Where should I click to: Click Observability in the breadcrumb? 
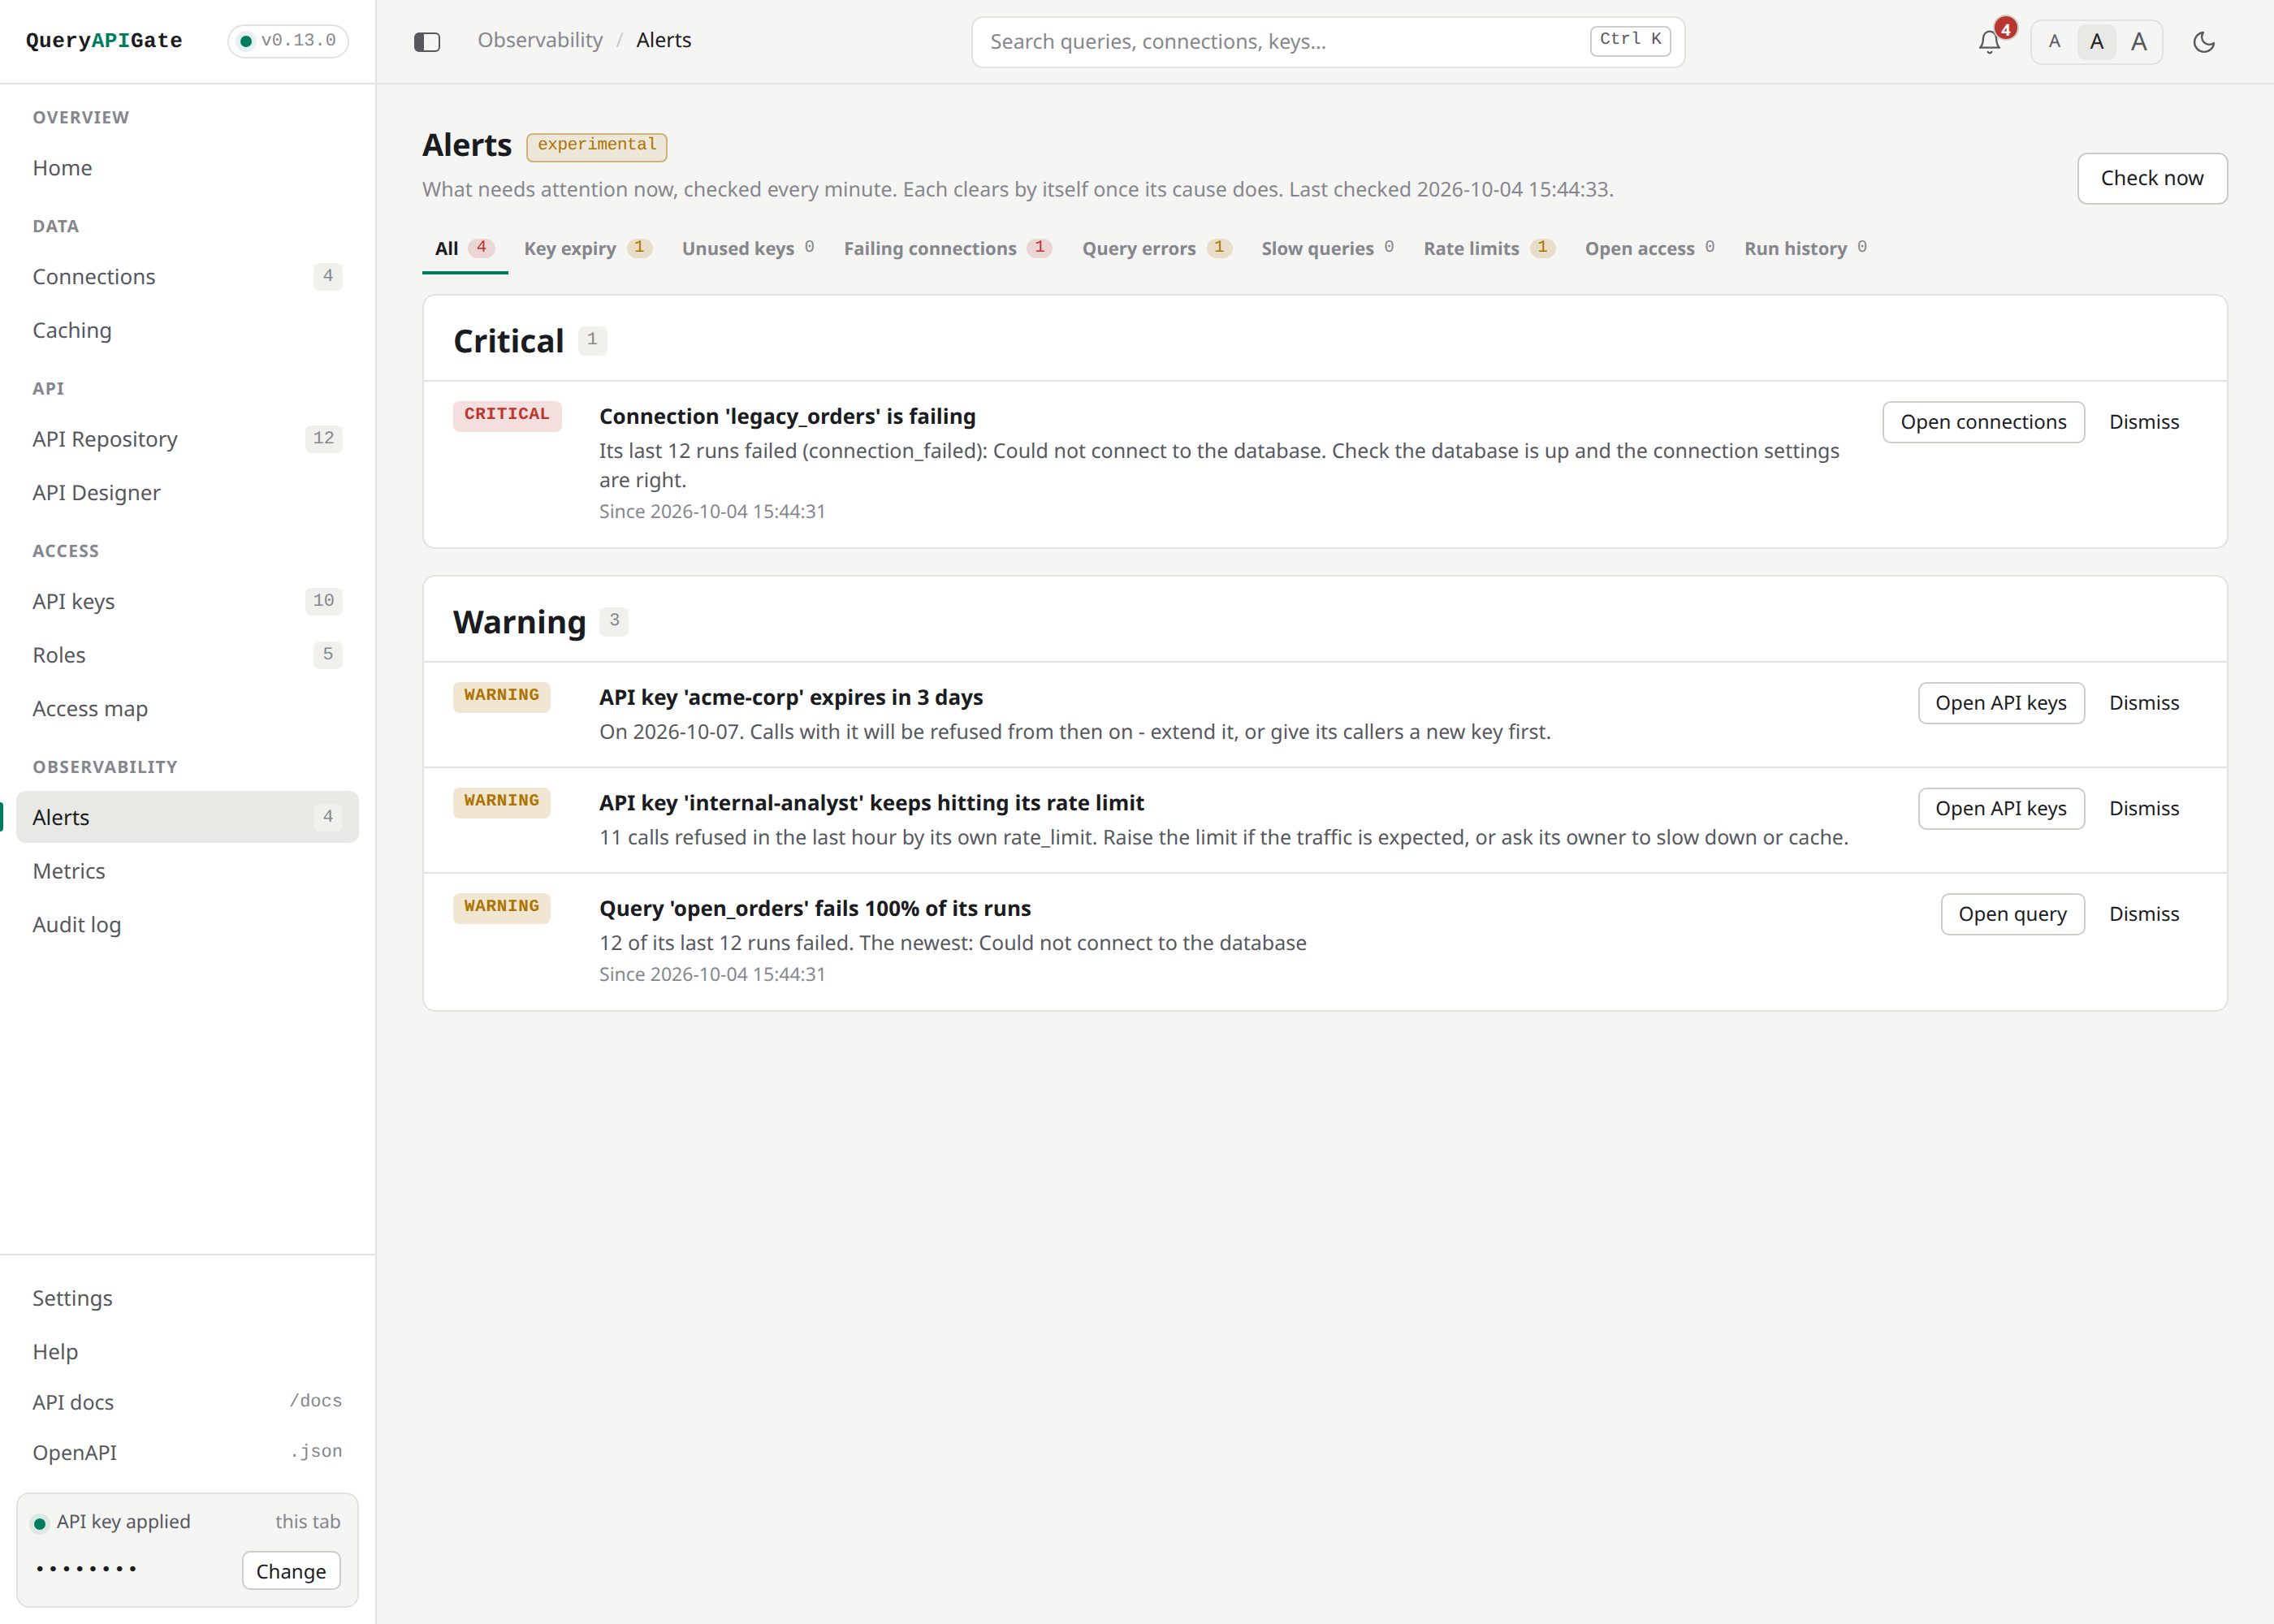tap(540, 40)
